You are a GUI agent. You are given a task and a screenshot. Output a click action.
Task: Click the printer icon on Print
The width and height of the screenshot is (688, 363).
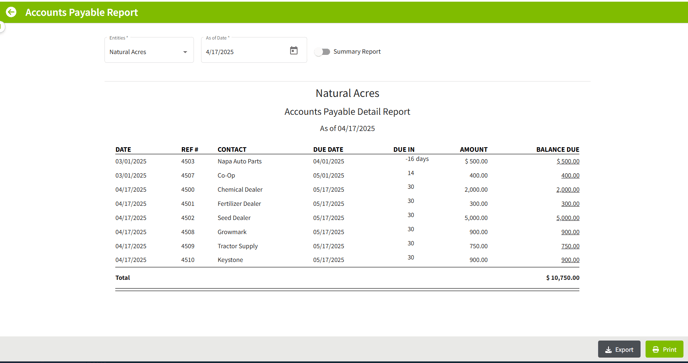tap(656, 350)
